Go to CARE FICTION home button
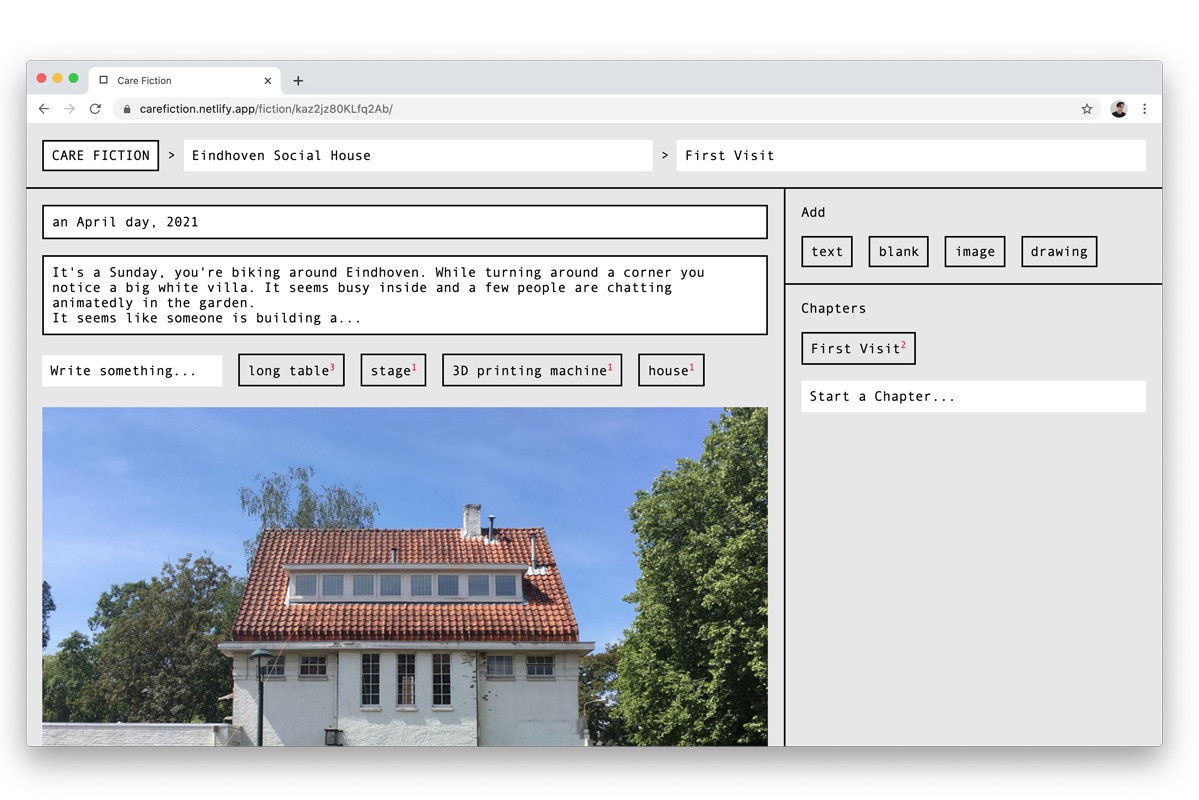 pos(100,155)
